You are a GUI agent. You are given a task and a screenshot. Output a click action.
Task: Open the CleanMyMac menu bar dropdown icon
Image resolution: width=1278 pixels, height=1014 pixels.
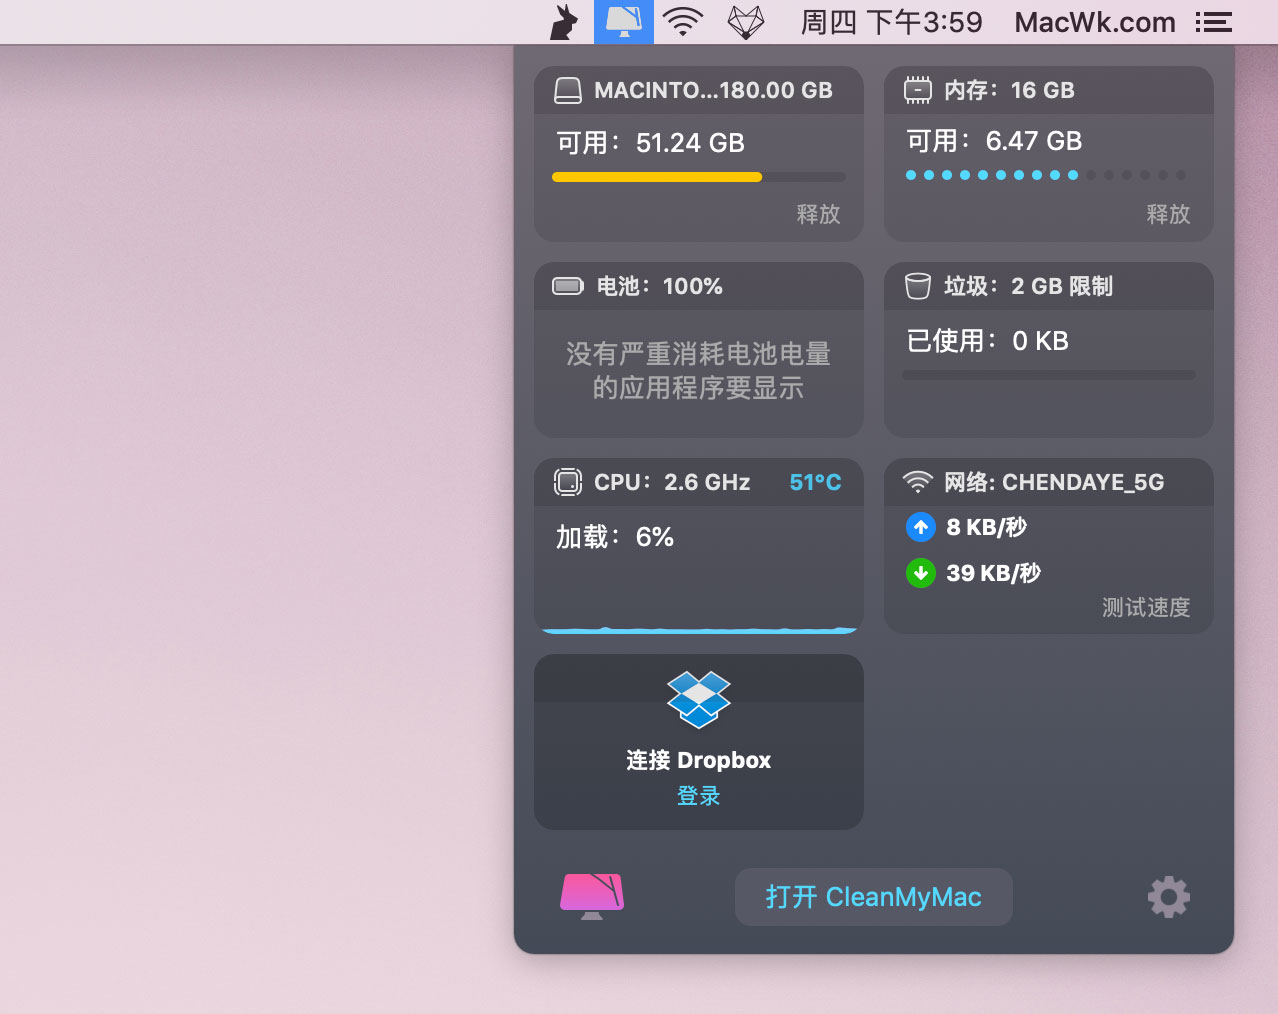(x=623, y=21)
